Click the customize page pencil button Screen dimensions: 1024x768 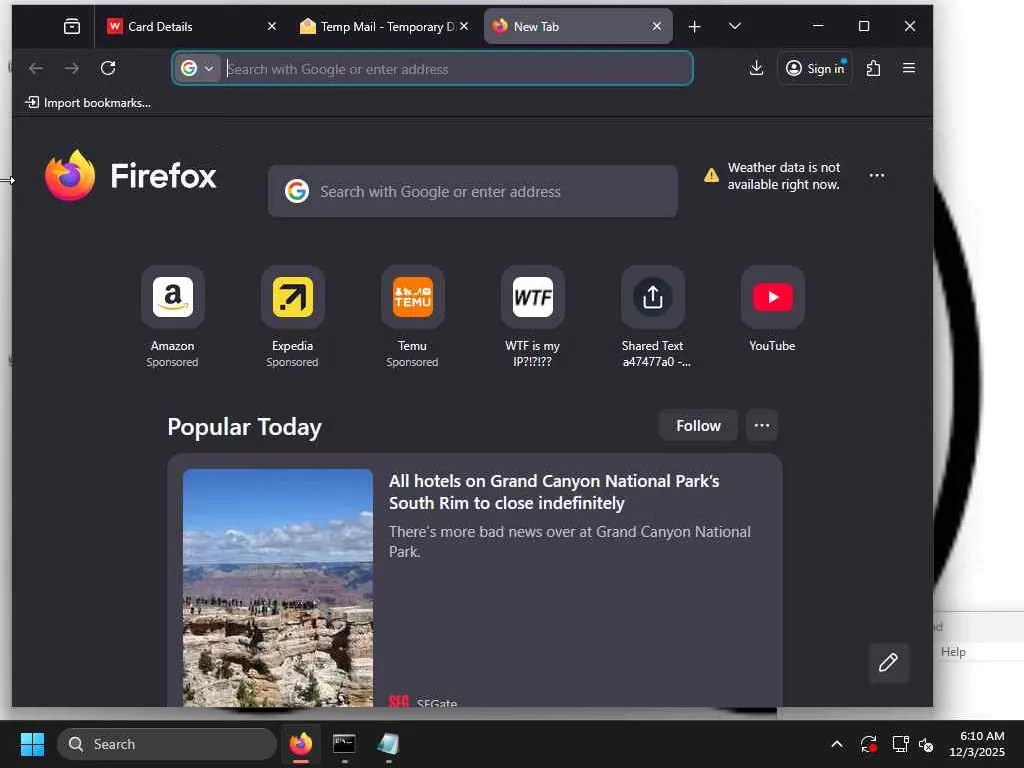click(888, 663)
